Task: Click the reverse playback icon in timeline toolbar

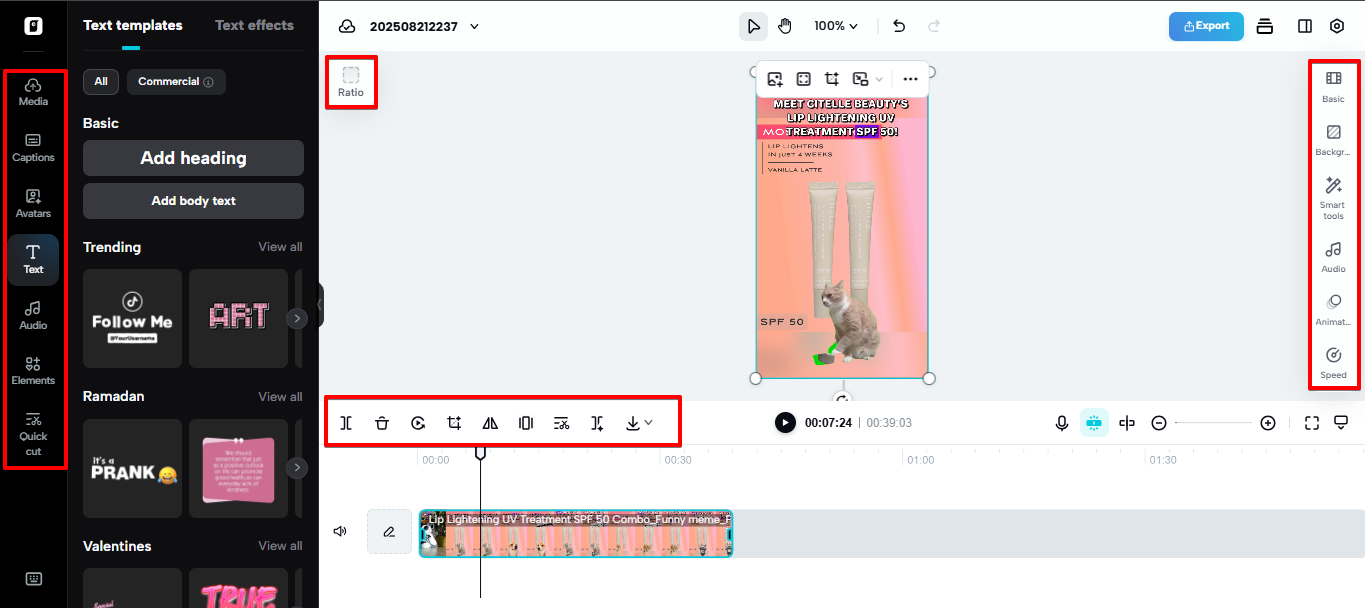Action: 418,423
